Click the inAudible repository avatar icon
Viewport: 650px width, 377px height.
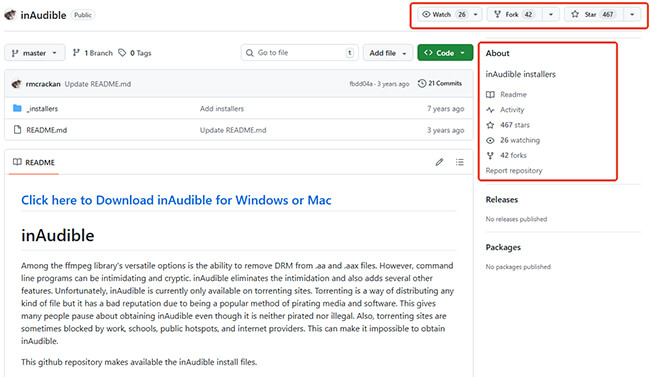pyautogui.click(x=10, y=15)
